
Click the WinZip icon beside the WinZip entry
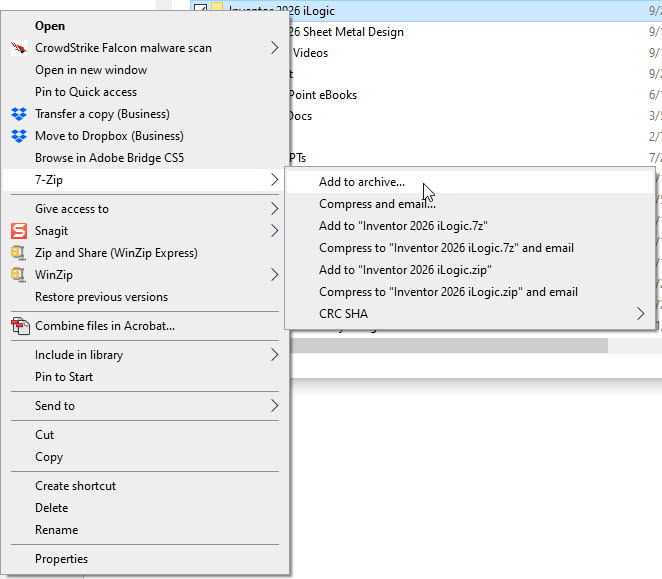(x=19, y=275)
